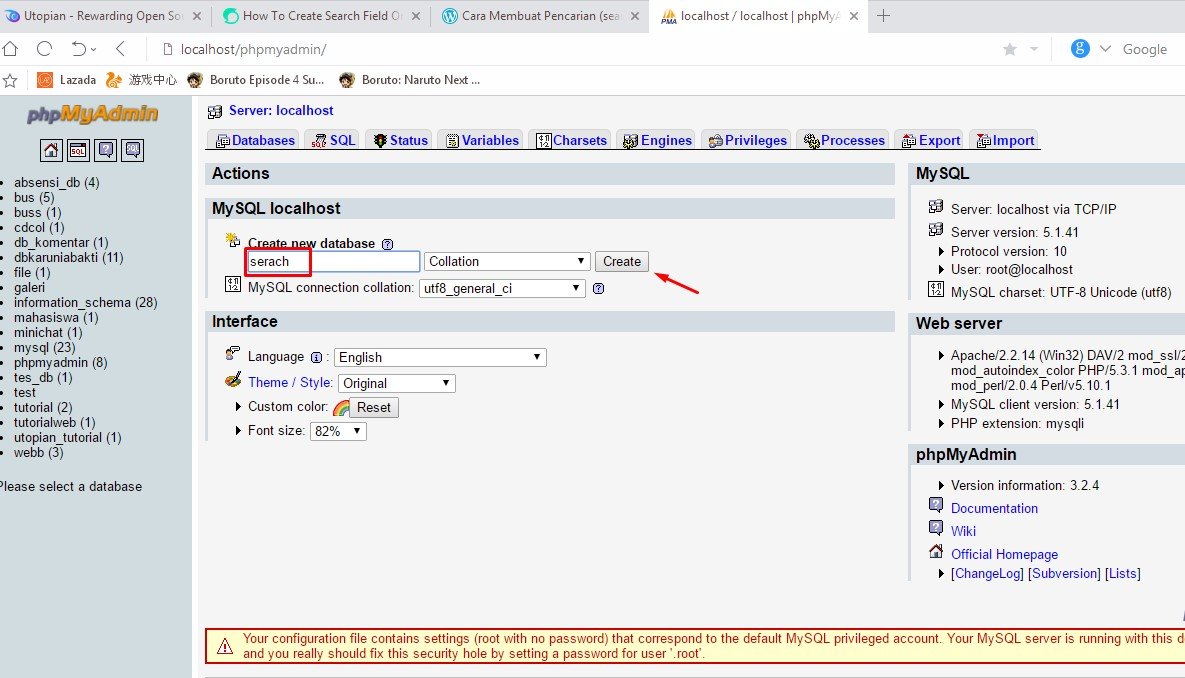Viewport: 1185px width, 678px height.
Task: Open the Language dropdown
Action: tap(440, 358)
